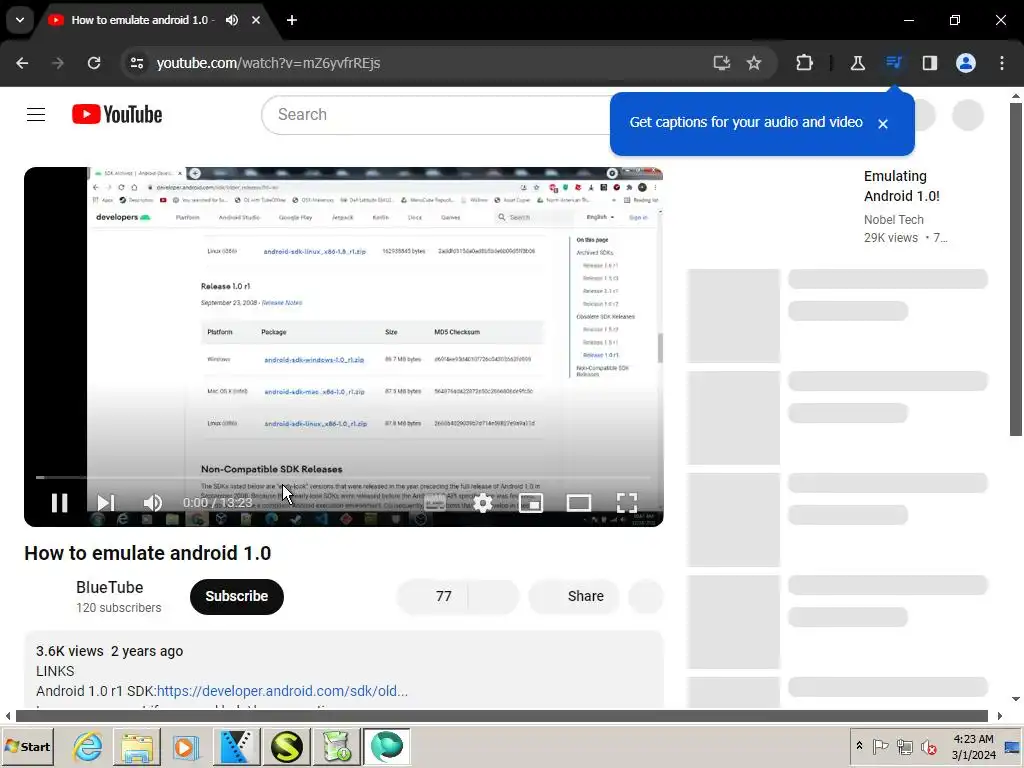Go to the YouTube home logo
1024x768 pixels.
[x=117, y=114]
